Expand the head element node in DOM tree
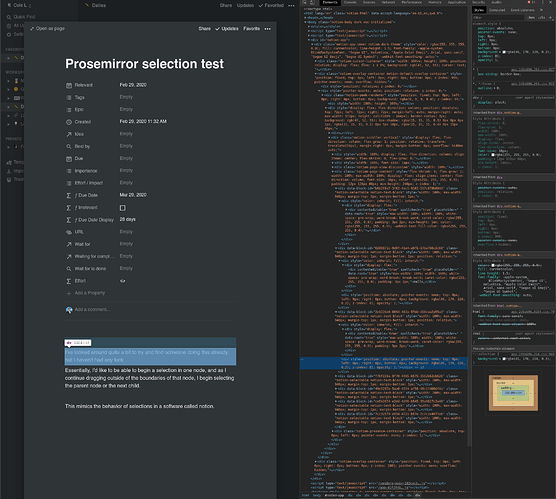556x499 pixels. pos(306,18)
